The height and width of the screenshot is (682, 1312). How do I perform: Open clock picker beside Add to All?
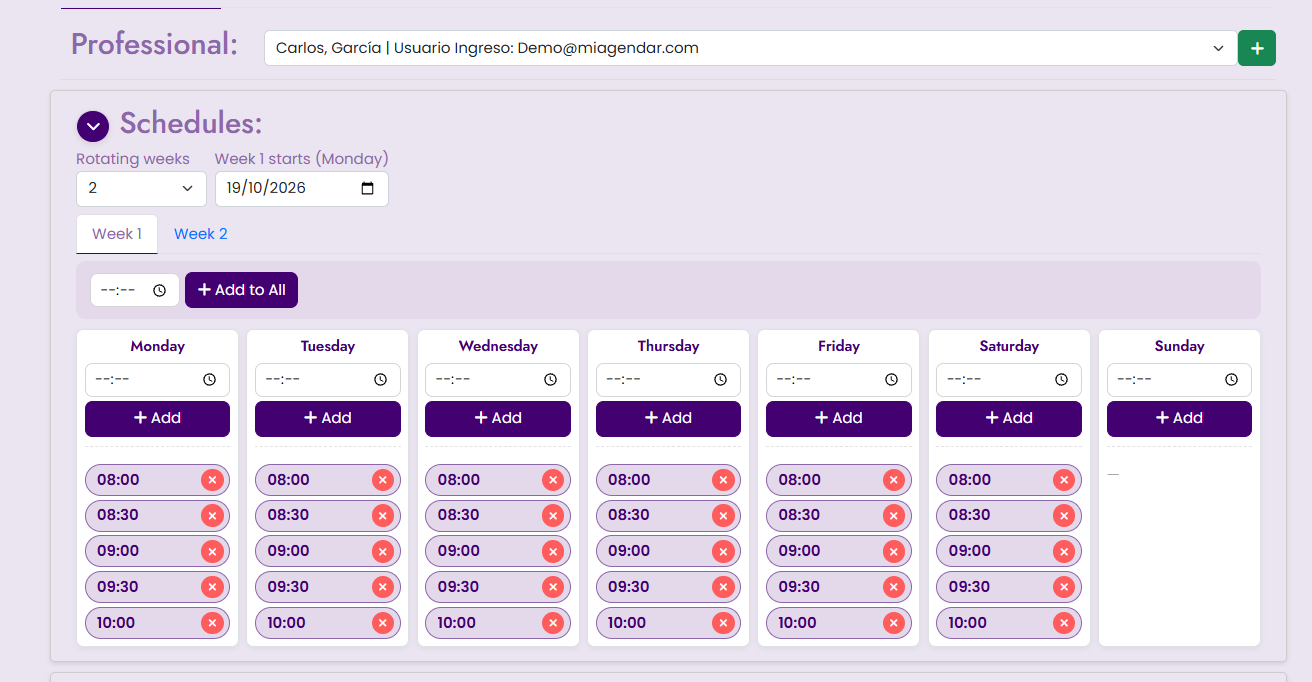pos(159,290)
